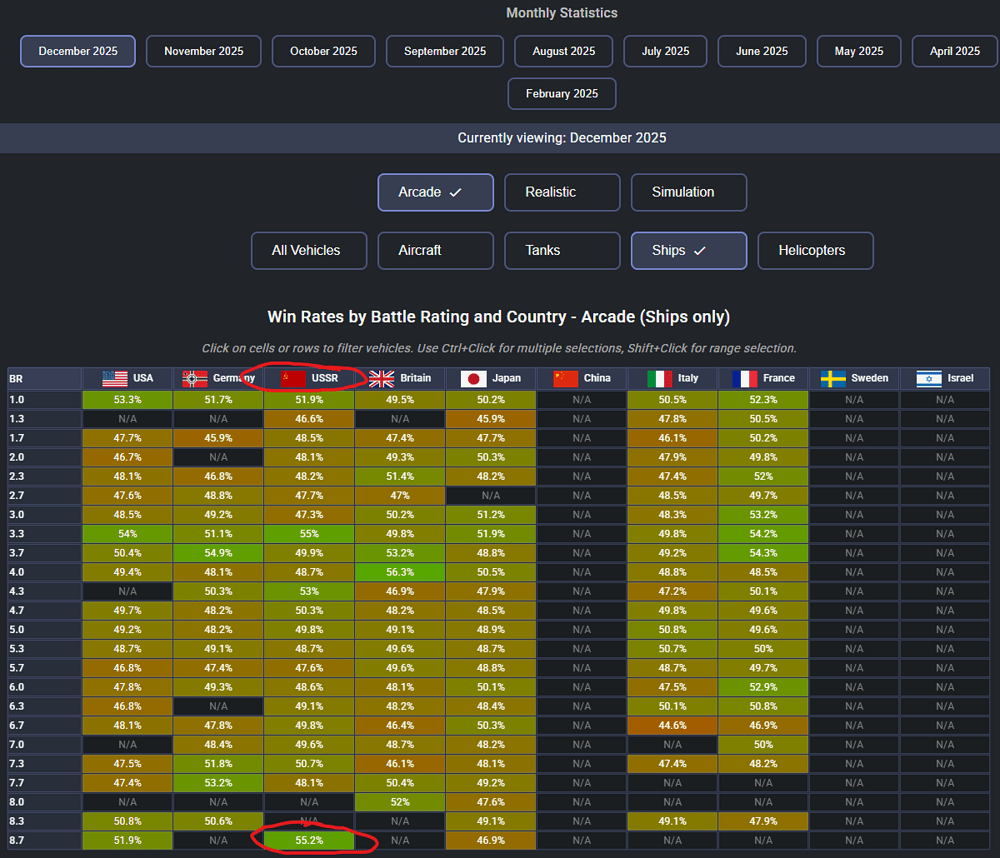
Task: Click the Britain Union Jack flag icon
Action: 381,378
